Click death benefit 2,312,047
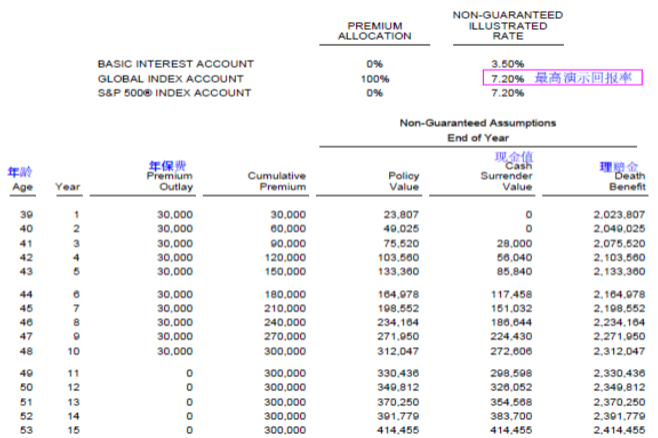Screen dimensions: 658x438 [x=619, y=352]
